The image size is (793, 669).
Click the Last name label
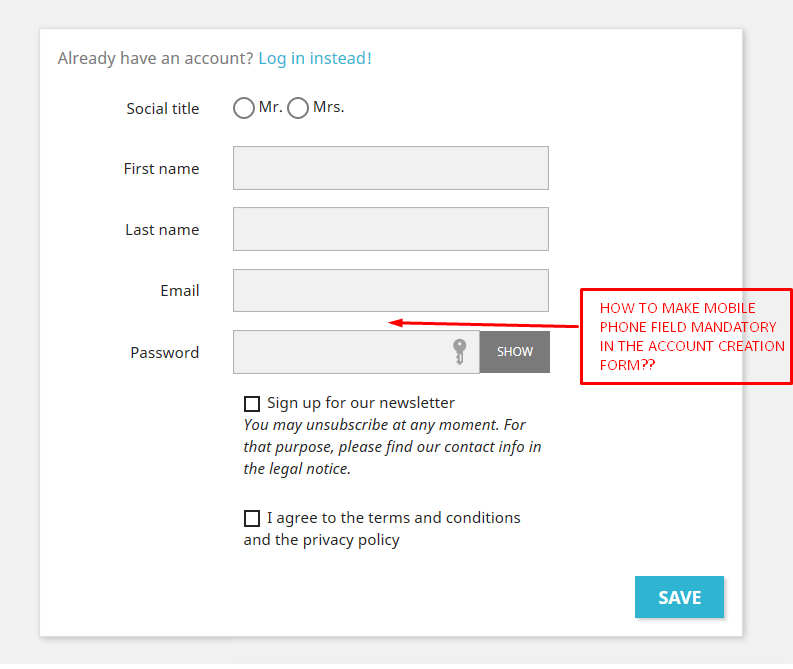point(162,230)
